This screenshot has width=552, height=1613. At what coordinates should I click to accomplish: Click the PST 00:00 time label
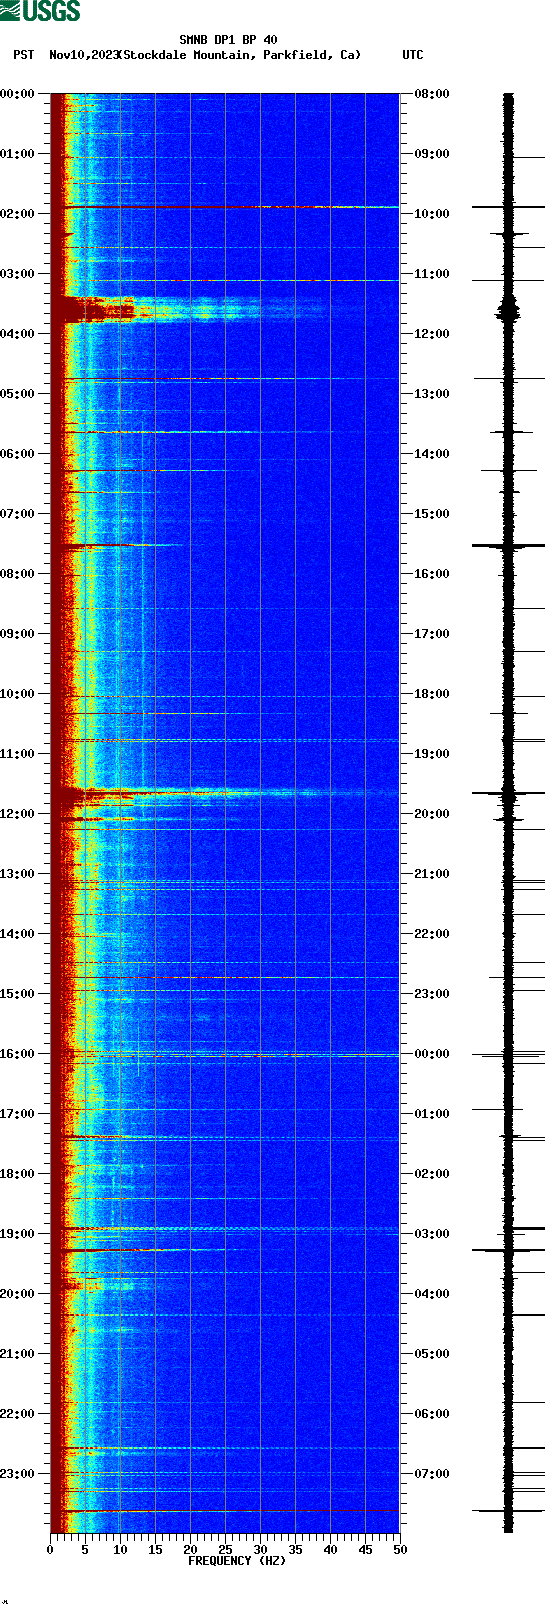click(18, 94)
